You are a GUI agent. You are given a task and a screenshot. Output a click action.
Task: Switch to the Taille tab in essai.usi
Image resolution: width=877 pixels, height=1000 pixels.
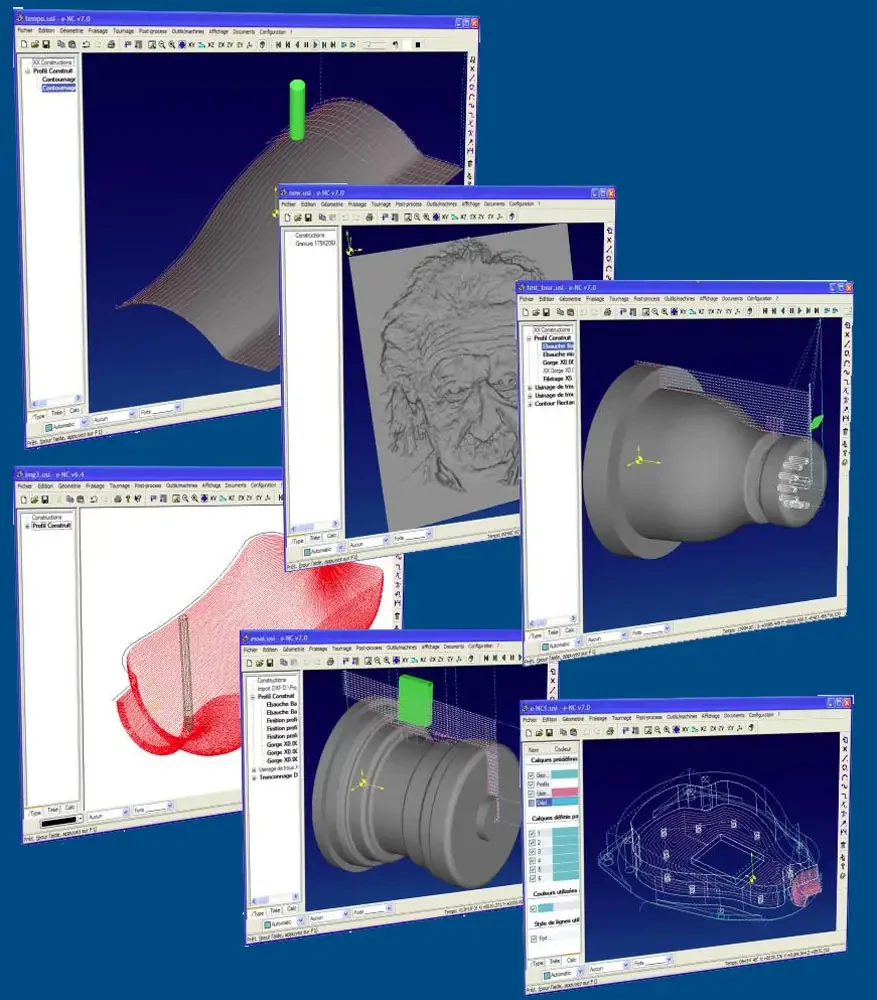(275, 911)
